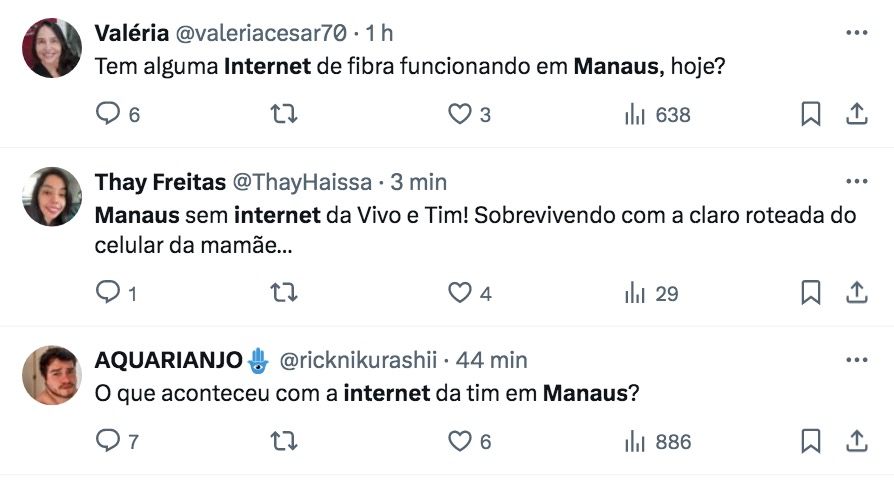Image resolution: width=894 pixels, height=480 pixels.
Task: Open the 44 min timestamp link
Action: [493, 359]
